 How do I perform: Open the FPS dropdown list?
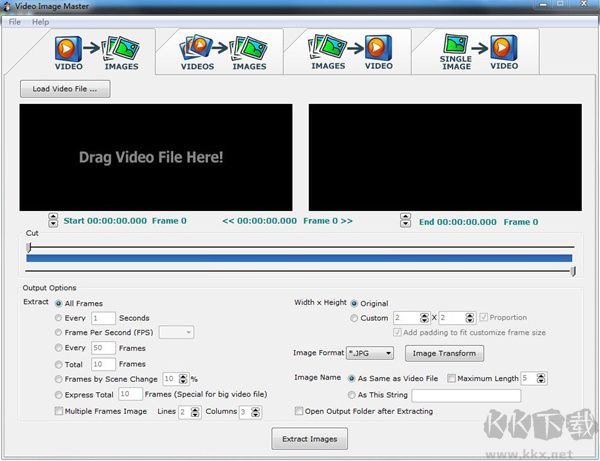point(176,332)
